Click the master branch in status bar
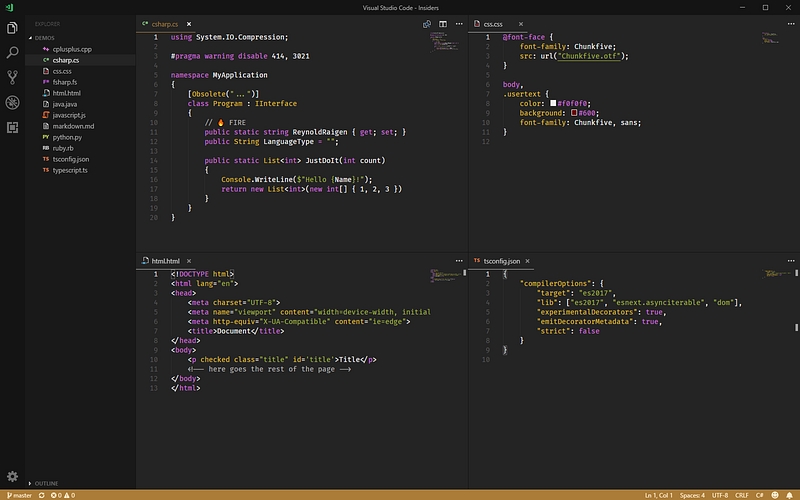Viewport: 800px width, 500px height. click(20, 495)
